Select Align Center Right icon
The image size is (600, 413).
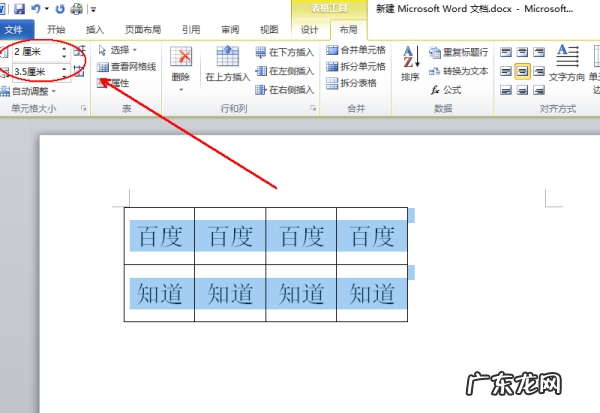tap(539, 71)
